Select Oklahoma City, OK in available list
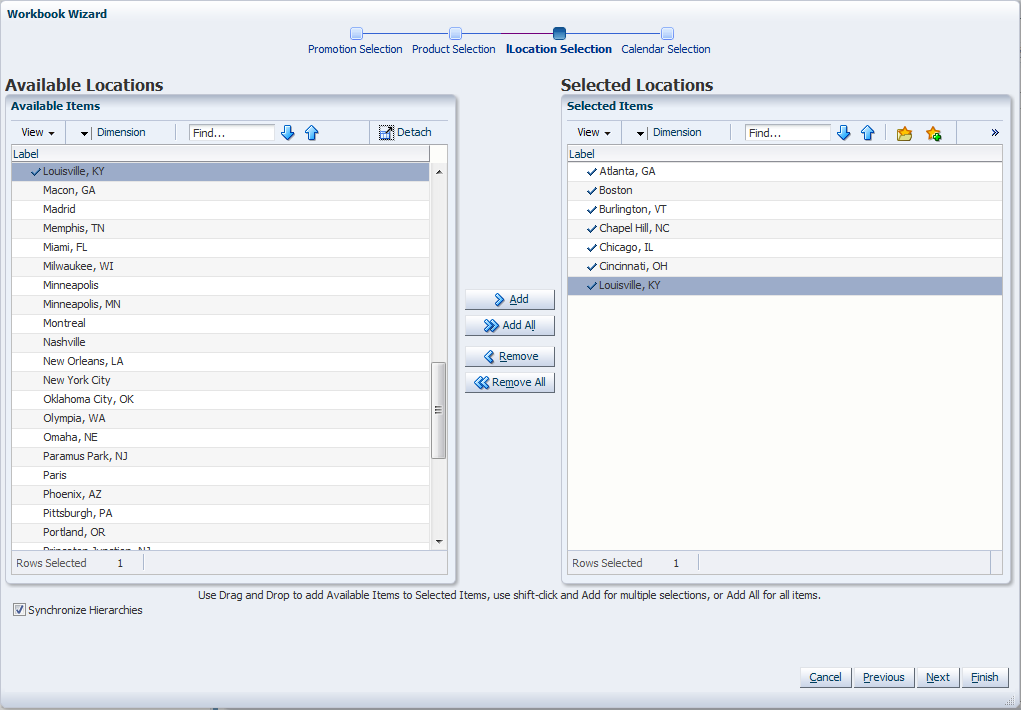The height and width of the screenshot is (710, 1021). [220, 399]
